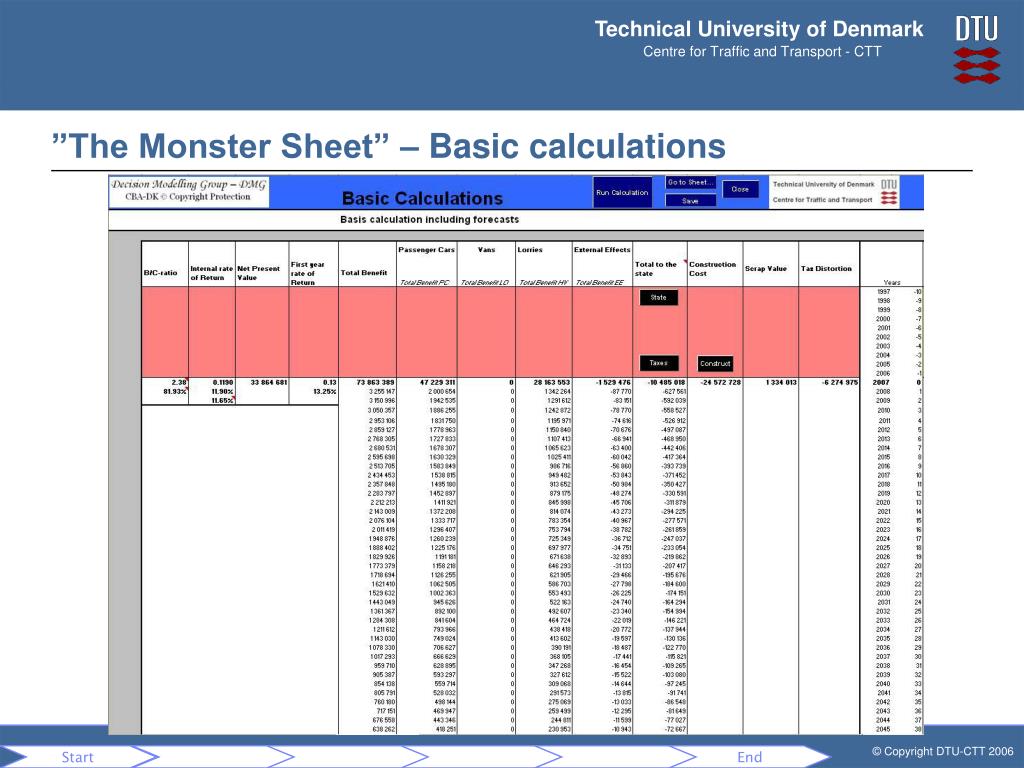The width and height of the screenshot is (1024, 768).
Task: Click the Decision Modelling Group – DMG badge
Action: point(188,191)
